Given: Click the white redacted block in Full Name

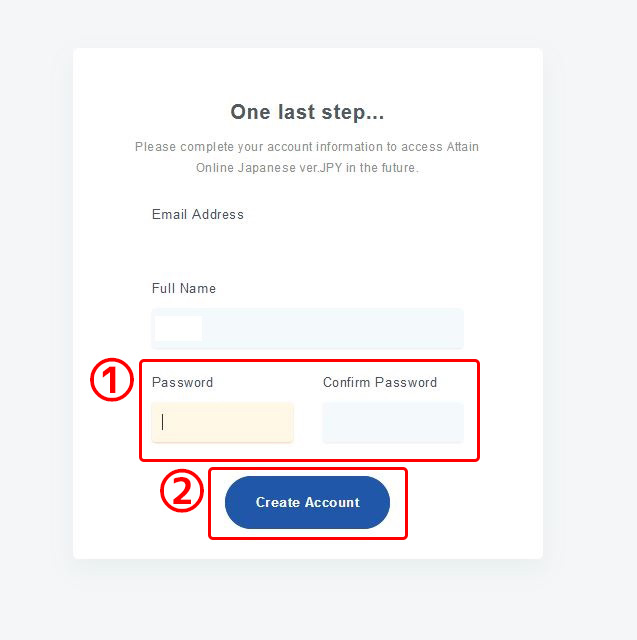Looking at the screenshot, I should tap(178, 328).
